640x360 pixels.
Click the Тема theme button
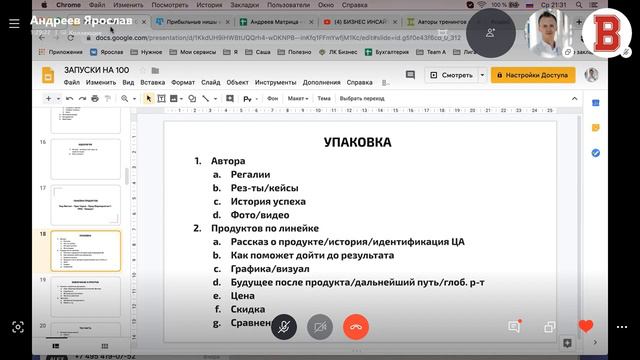pyautogui.click(x=324, y=99)
